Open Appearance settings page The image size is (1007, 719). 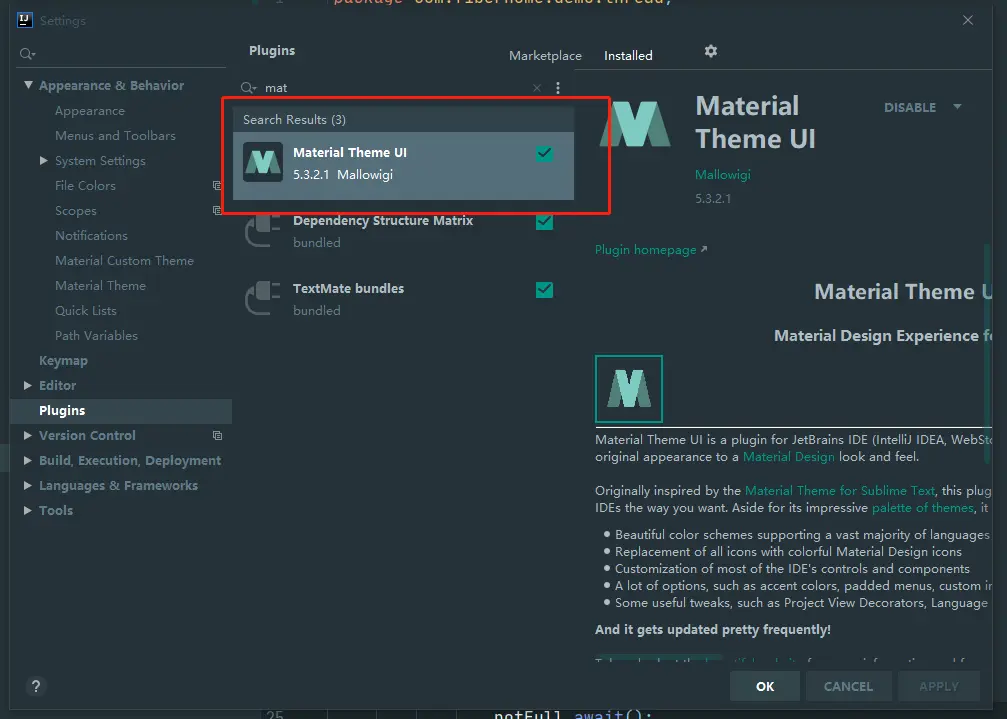(90, 110)
